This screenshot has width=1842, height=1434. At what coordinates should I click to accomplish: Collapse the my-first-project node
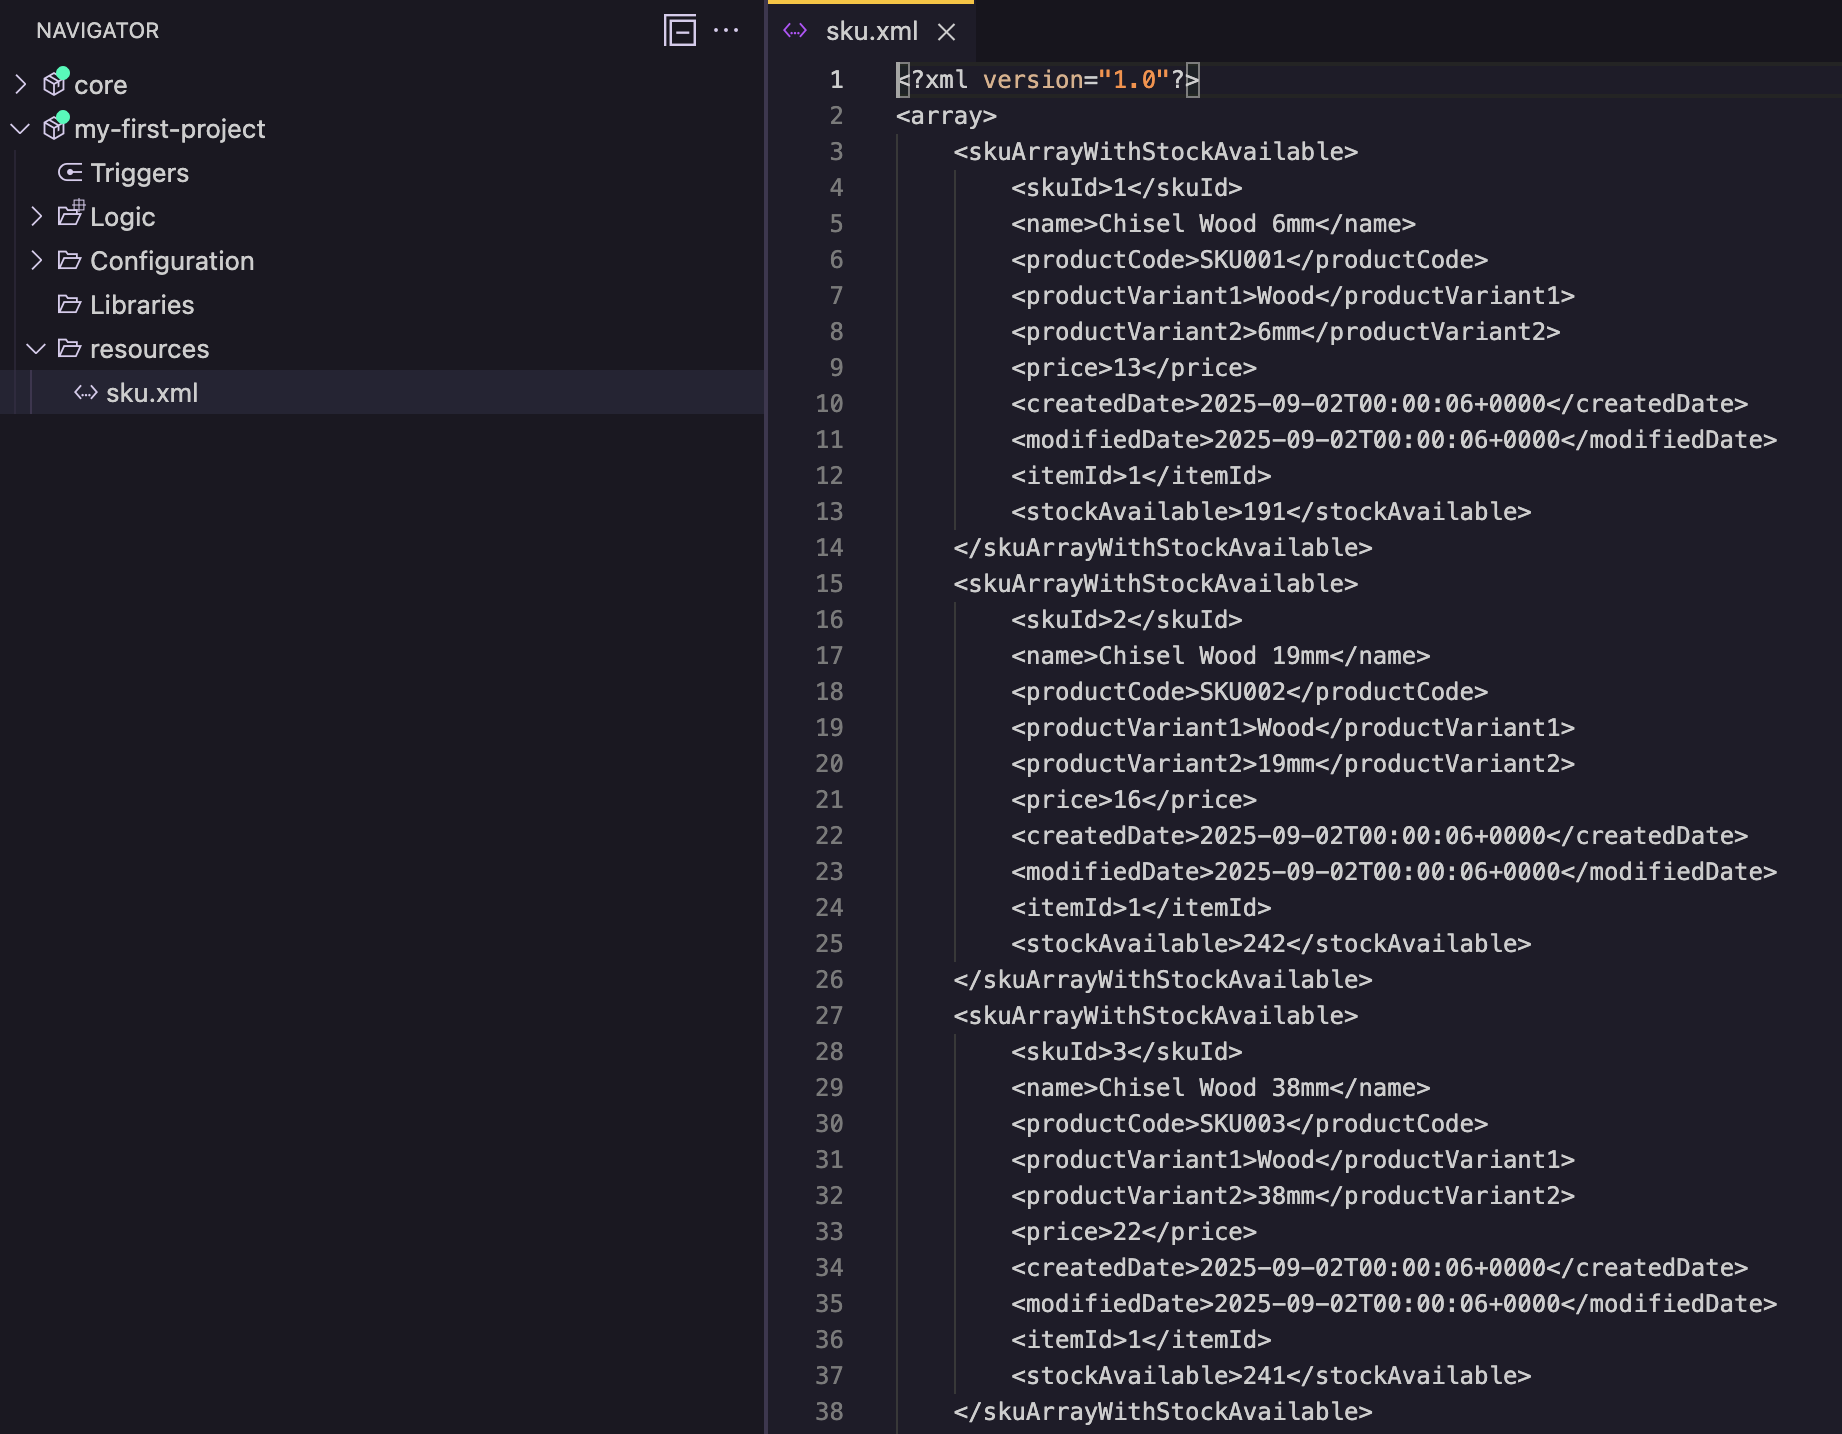tap(20, 128)
